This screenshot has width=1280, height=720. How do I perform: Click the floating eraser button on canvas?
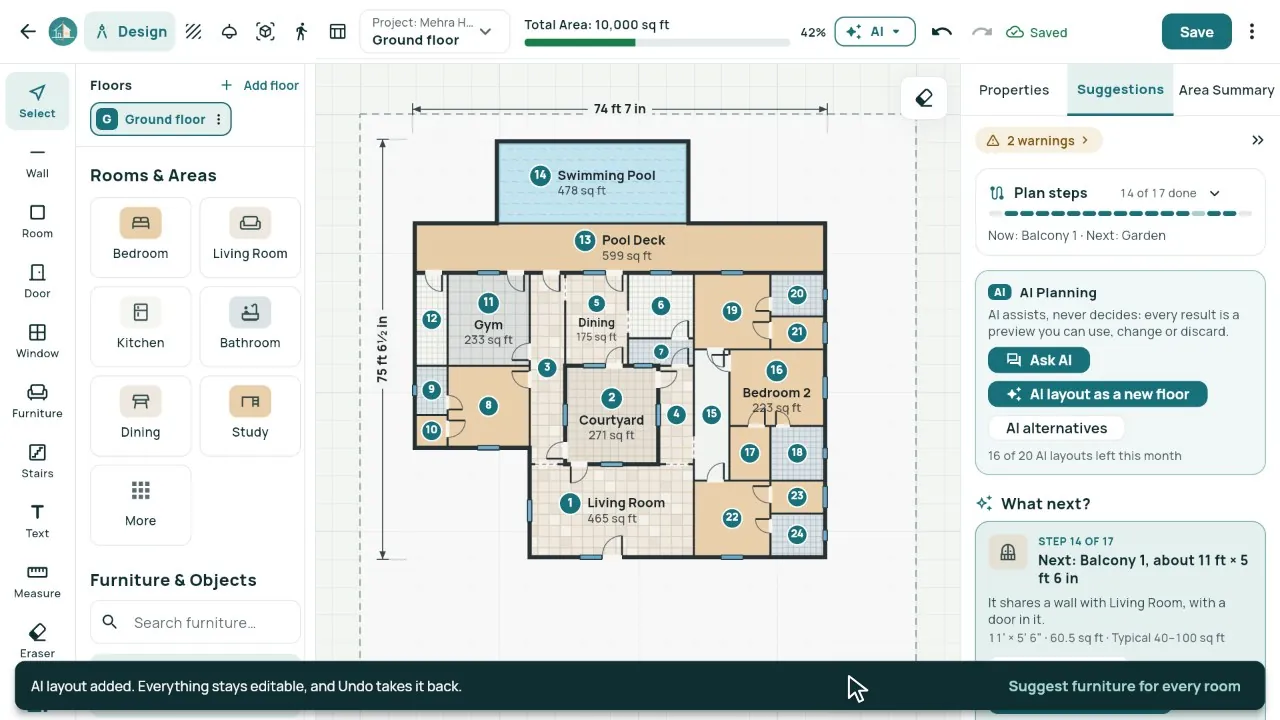click(x=924, y=98)
